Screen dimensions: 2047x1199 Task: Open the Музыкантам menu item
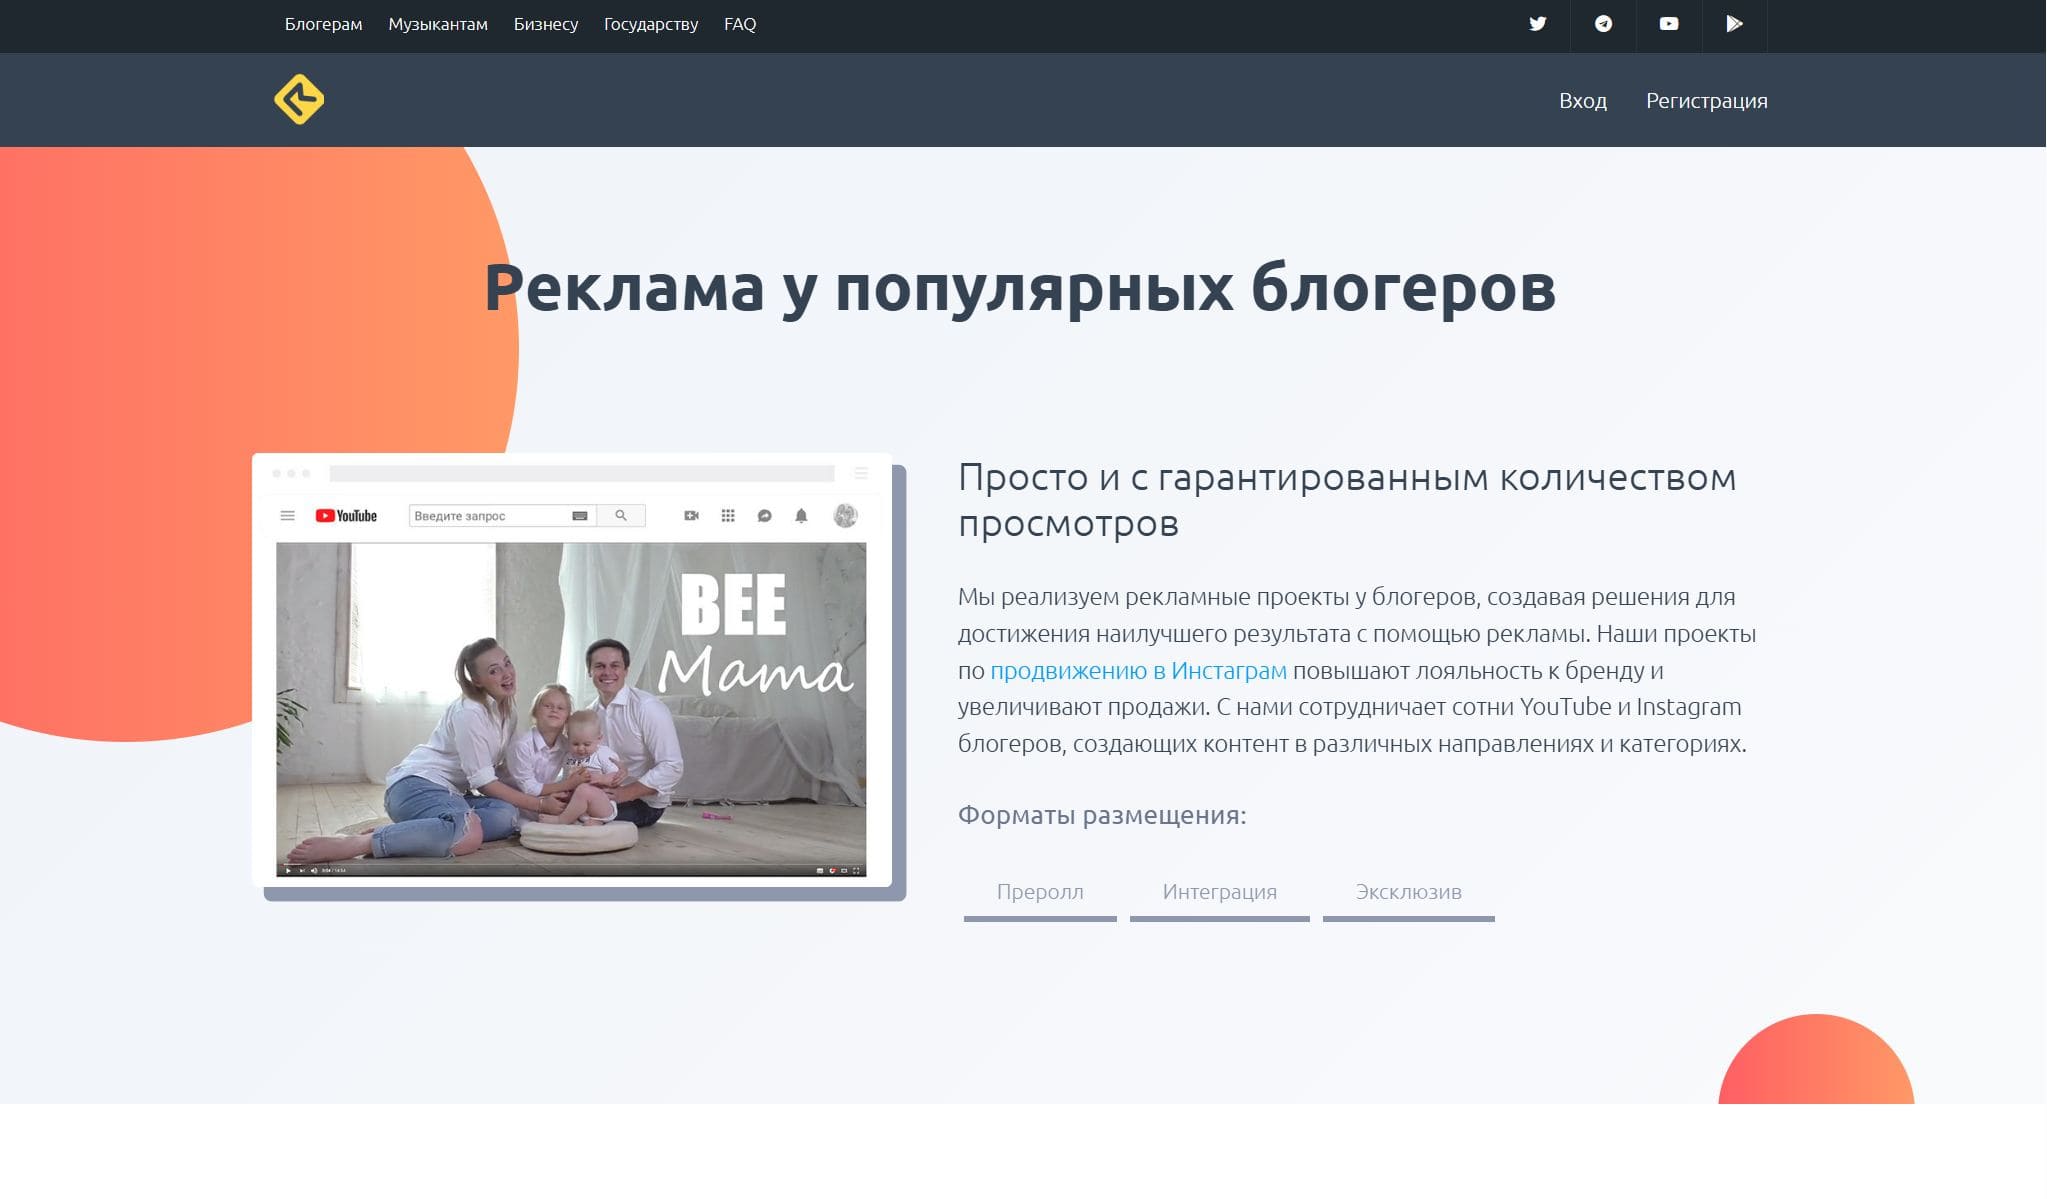pos(438,24)
